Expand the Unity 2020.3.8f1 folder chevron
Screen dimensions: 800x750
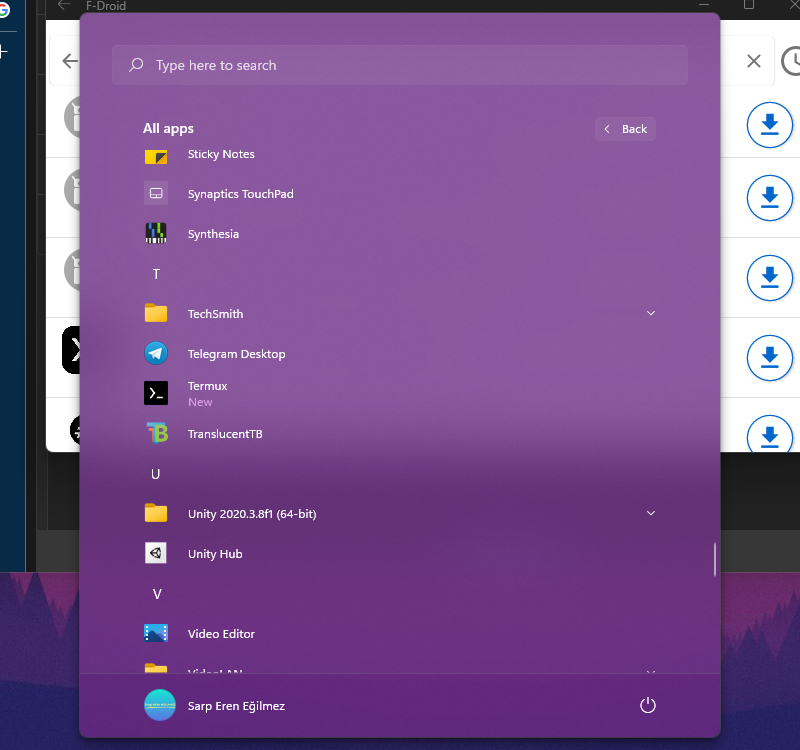coord(651,513)
